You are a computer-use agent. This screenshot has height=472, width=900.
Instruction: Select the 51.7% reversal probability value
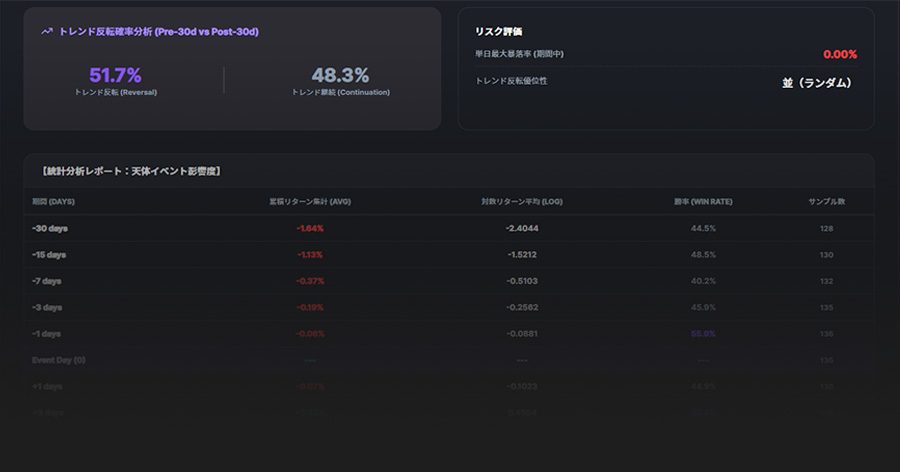click(x=115, y=75)
